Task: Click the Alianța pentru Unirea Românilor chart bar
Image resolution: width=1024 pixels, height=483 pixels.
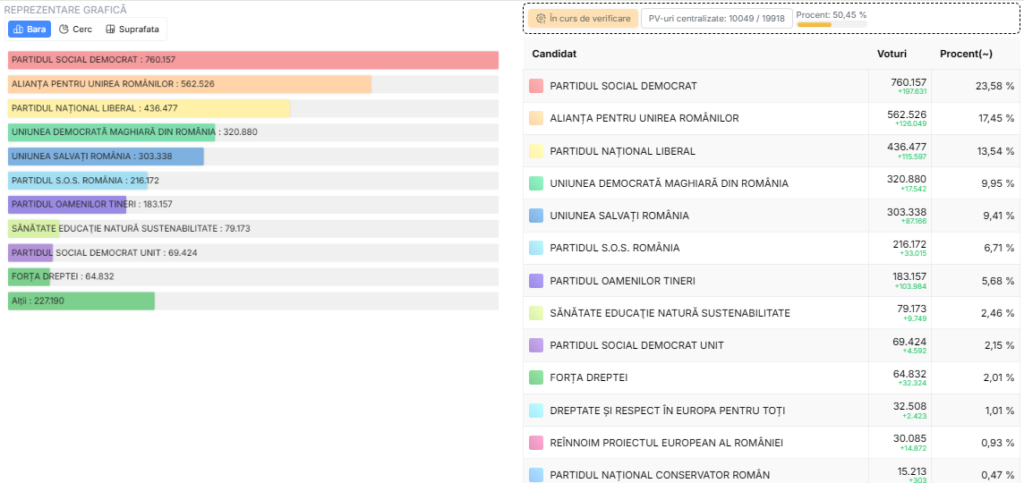Action: pos(189,84)
